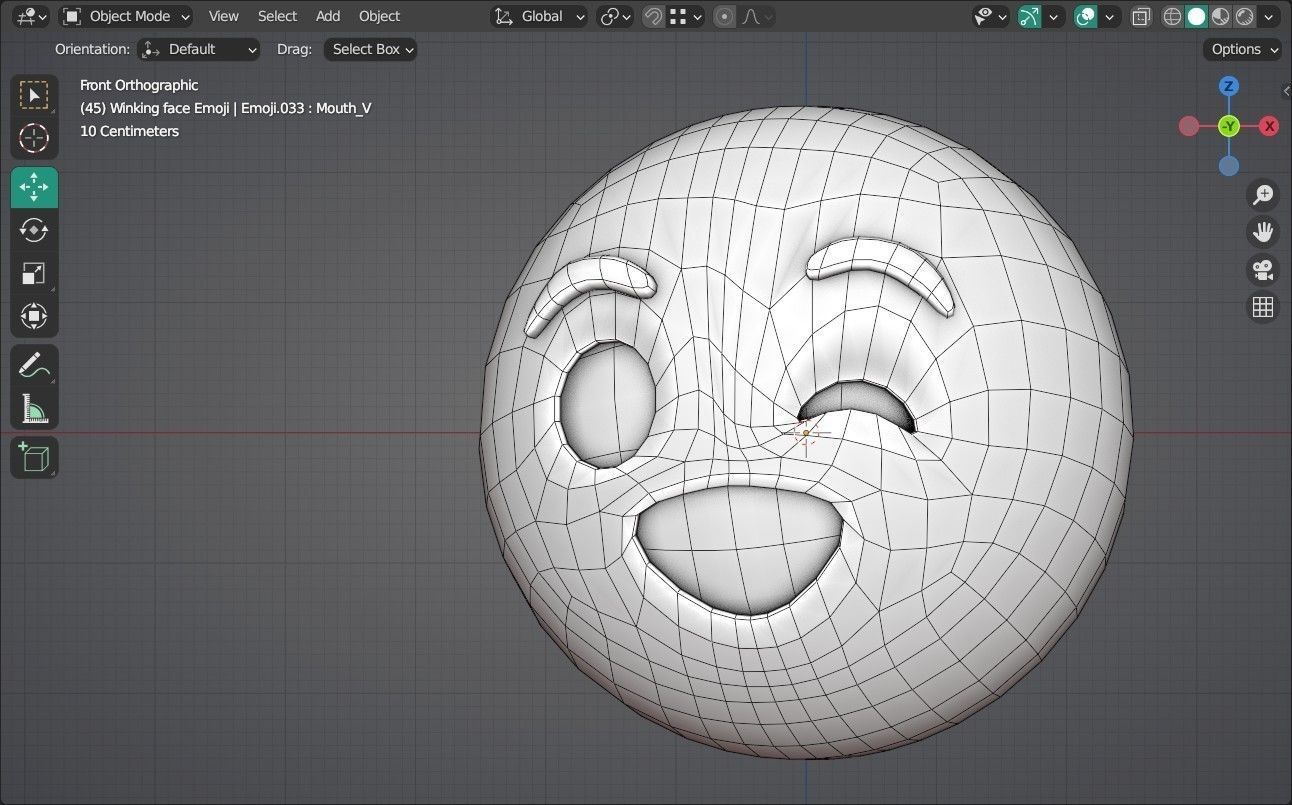Open the Add menu
1292x805 pixels.
(328, 16)
